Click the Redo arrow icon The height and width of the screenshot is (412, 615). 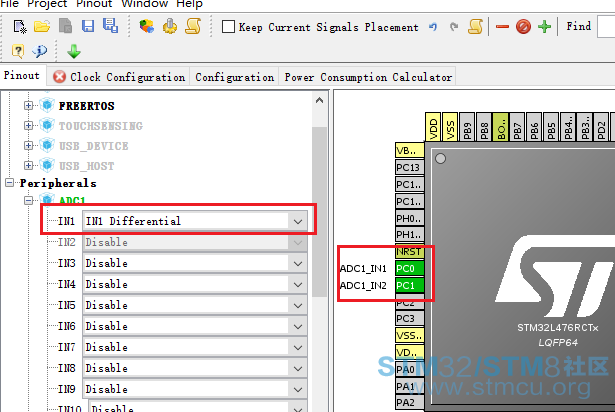point(454,27)
